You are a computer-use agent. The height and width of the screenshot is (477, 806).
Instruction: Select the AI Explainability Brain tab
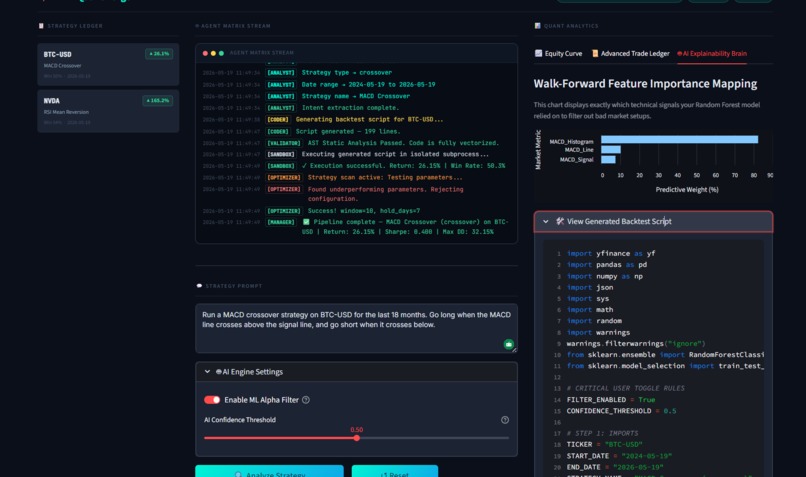tap(712, 53)
